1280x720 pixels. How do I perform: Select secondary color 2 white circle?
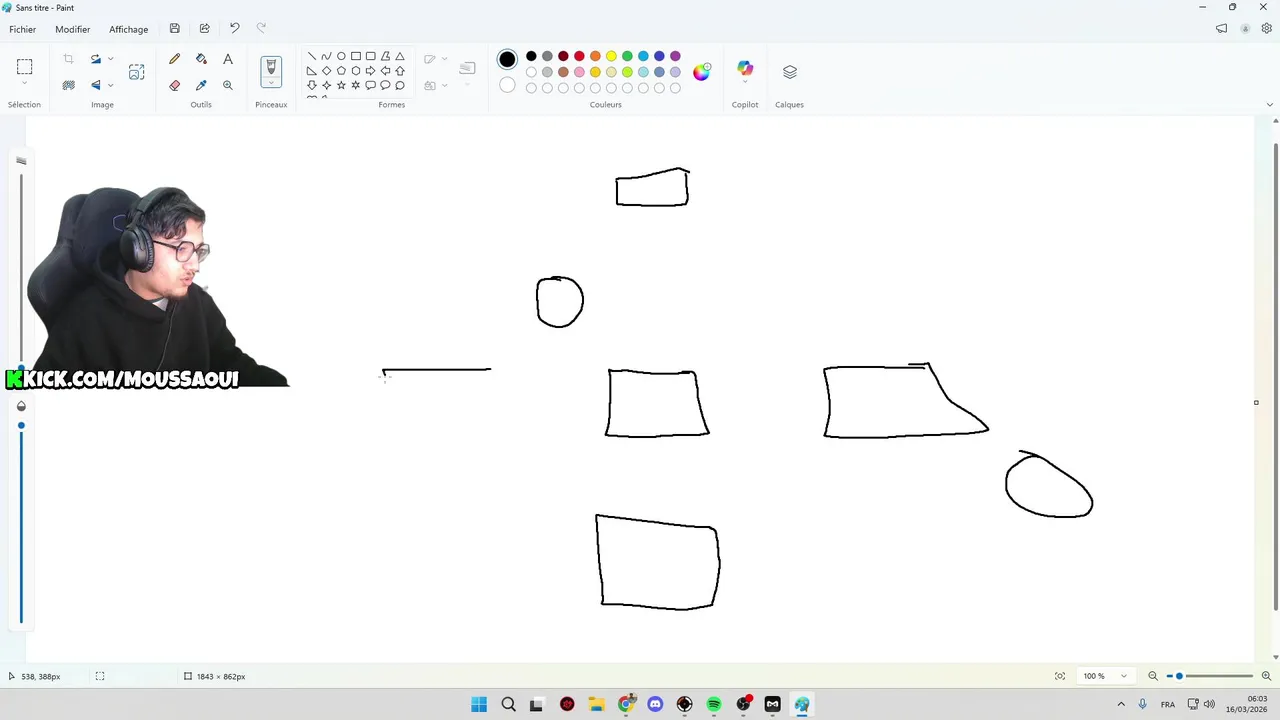click(x=507, y=86)
